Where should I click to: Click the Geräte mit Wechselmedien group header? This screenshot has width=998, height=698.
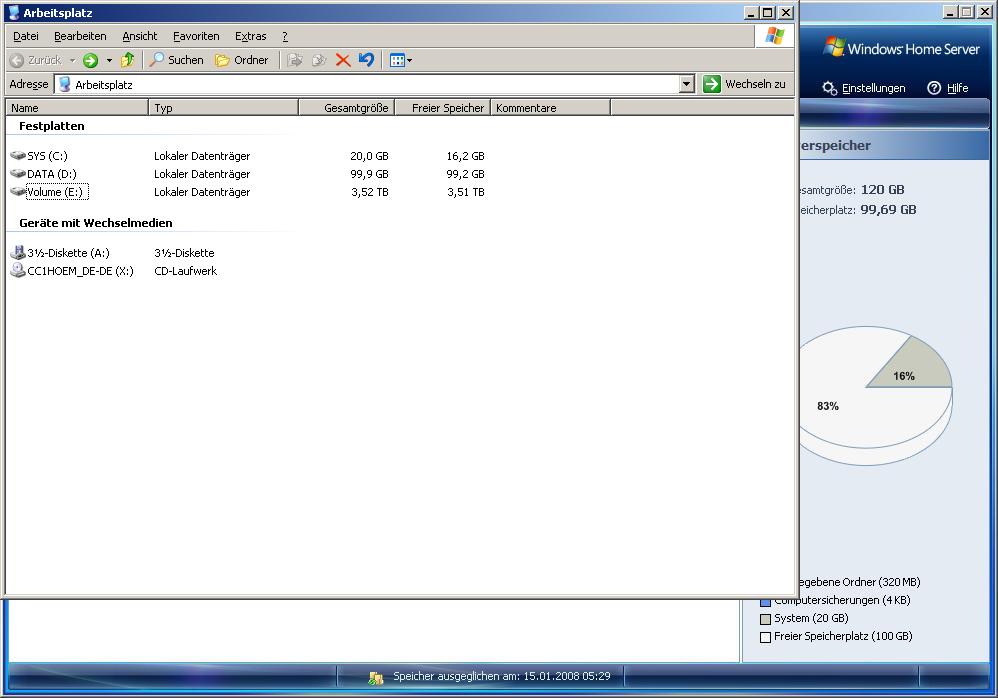(x=95, y=223)
